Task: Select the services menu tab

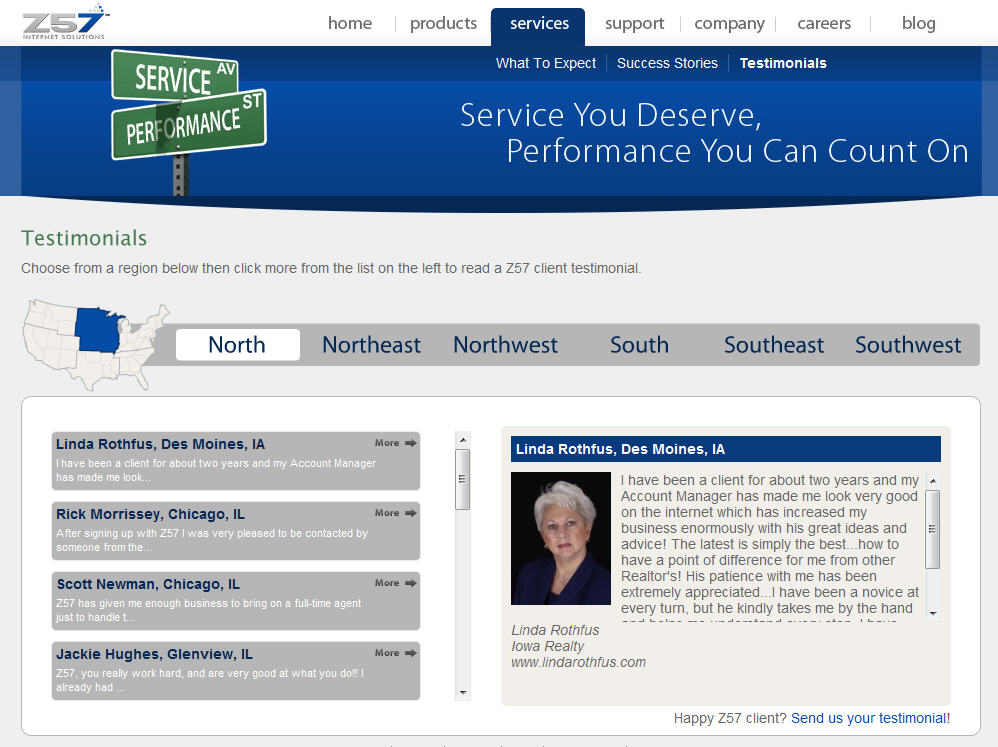Action: point(538,25)
